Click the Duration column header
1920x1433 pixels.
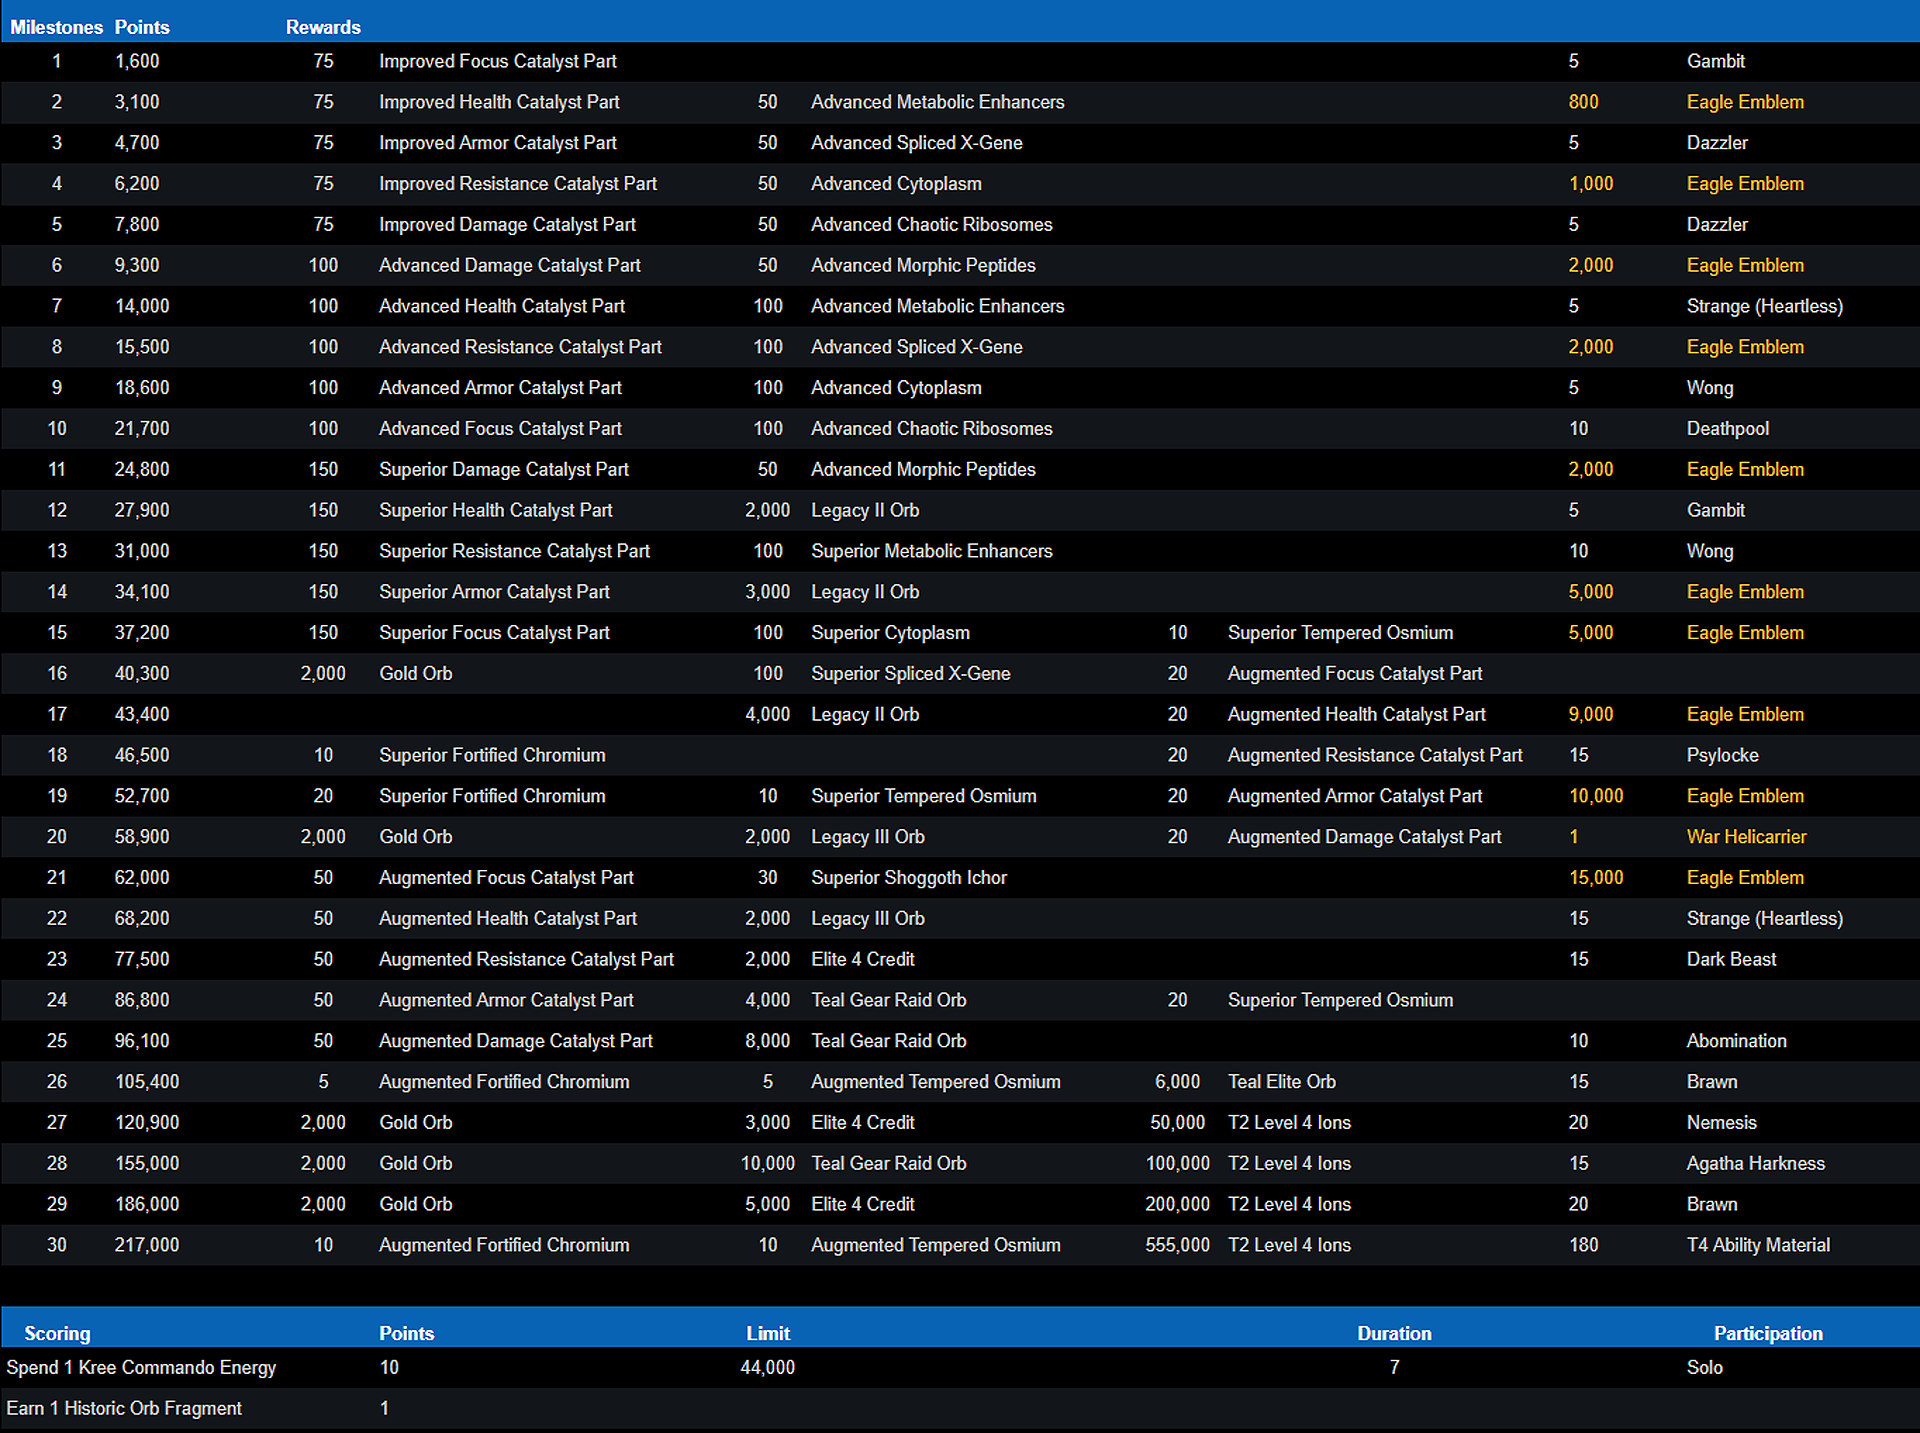coord(1394,1333)
